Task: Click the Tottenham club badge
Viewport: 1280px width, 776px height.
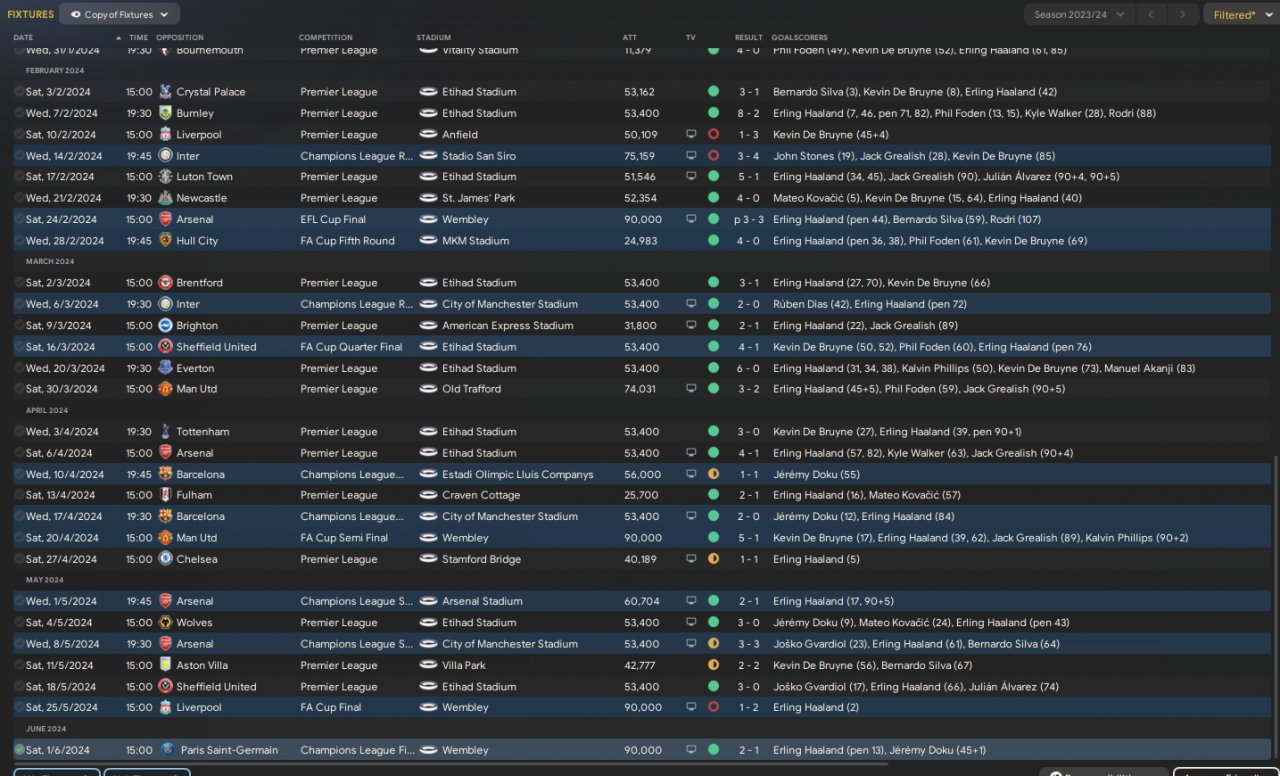Action: [x=165, y=432]
